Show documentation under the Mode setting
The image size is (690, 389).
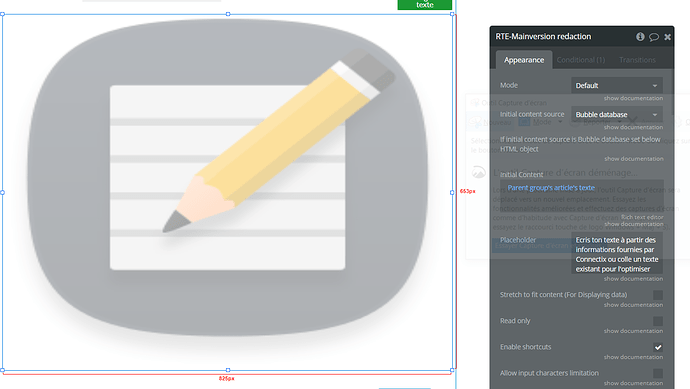click(x=633, y=98)
